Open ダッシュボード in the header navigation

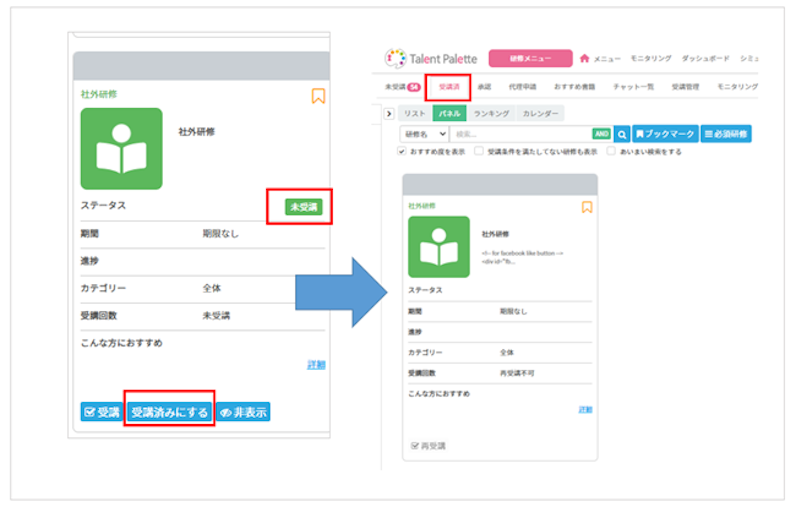705,59
